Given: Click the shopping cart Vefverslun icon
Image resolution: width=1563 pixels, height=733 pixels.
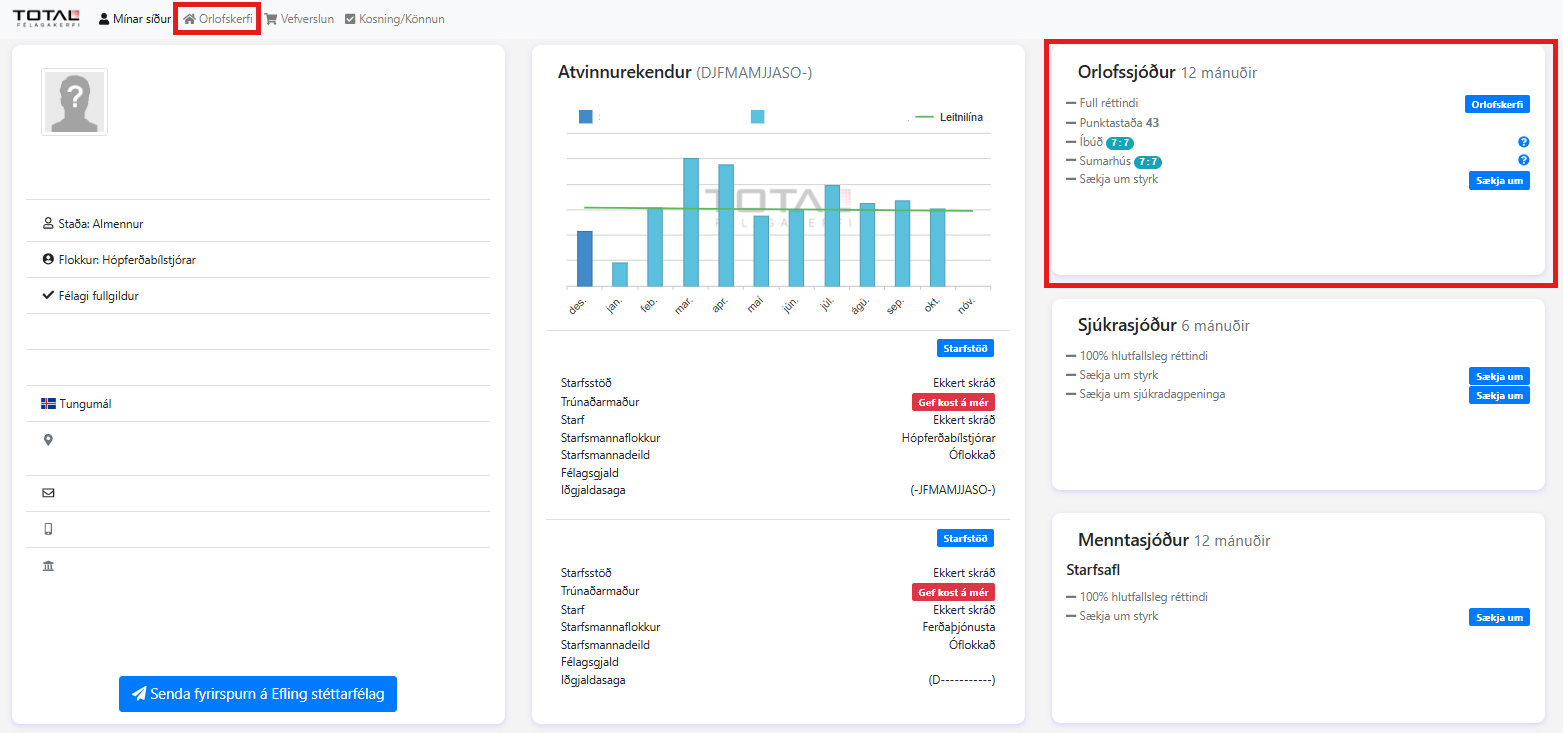Looking at the screenshot, I should pos(270,19).
